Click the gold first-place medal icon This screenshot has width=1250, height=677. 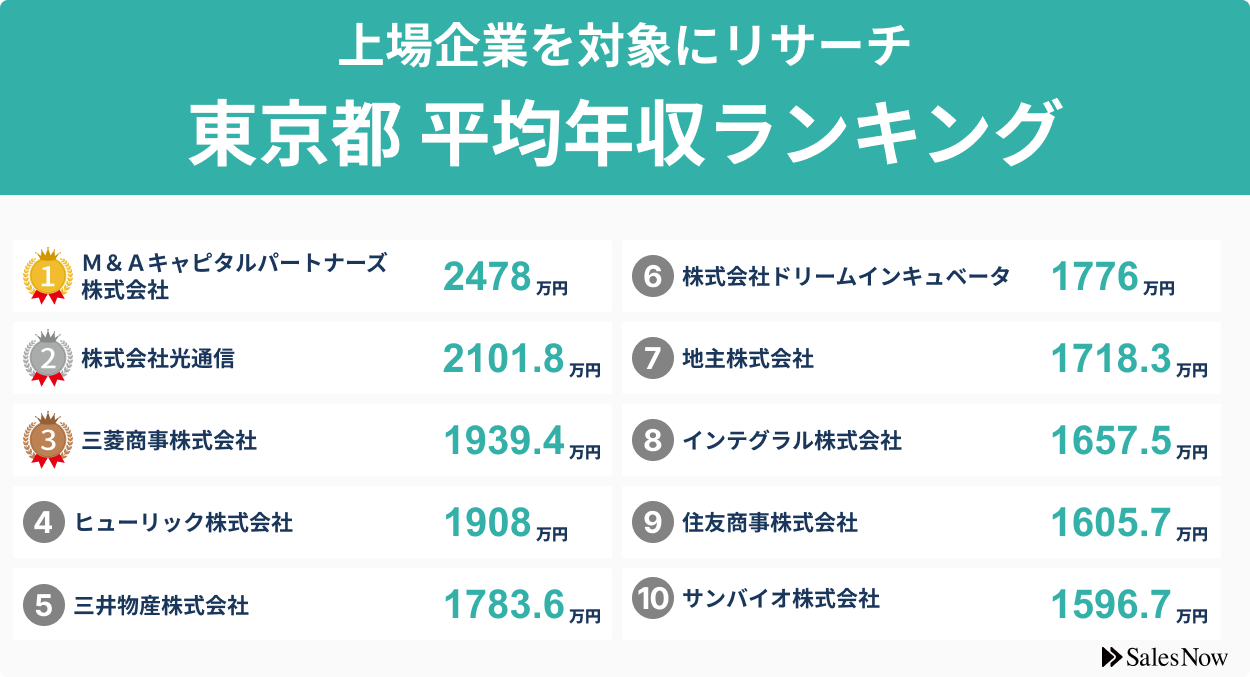coord(47,275)
